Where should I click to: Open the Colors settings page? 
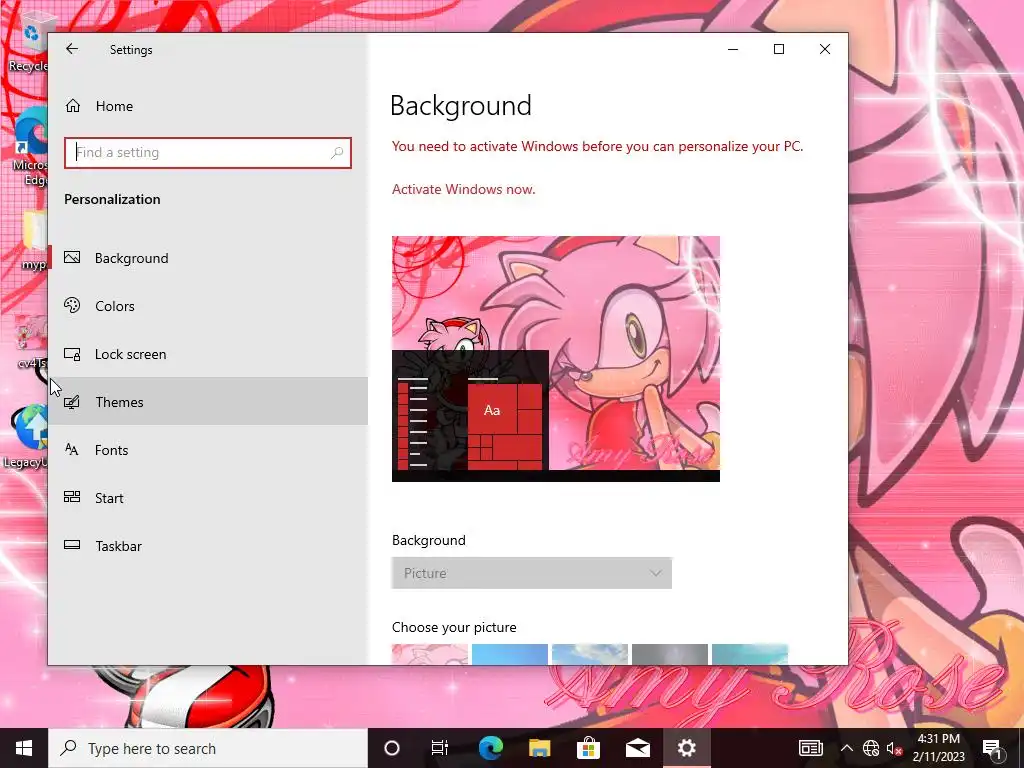(x=208, y=306)
